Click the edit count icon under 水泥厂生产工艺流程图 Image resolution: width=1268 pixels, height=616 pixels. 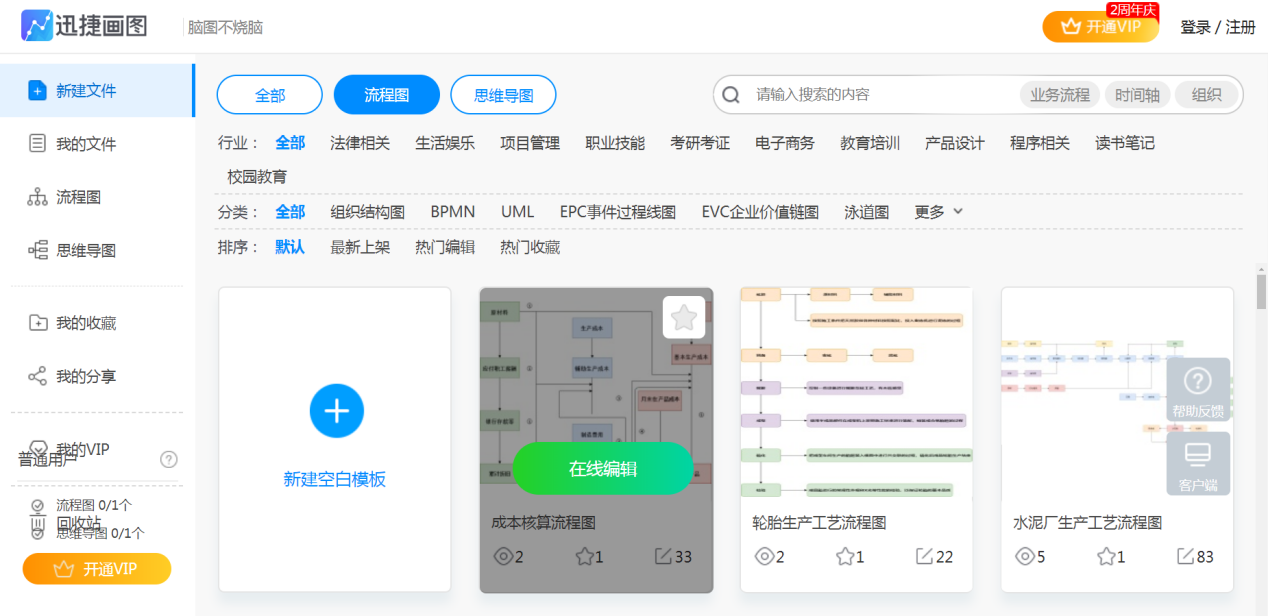click(x=1186, y=557)
